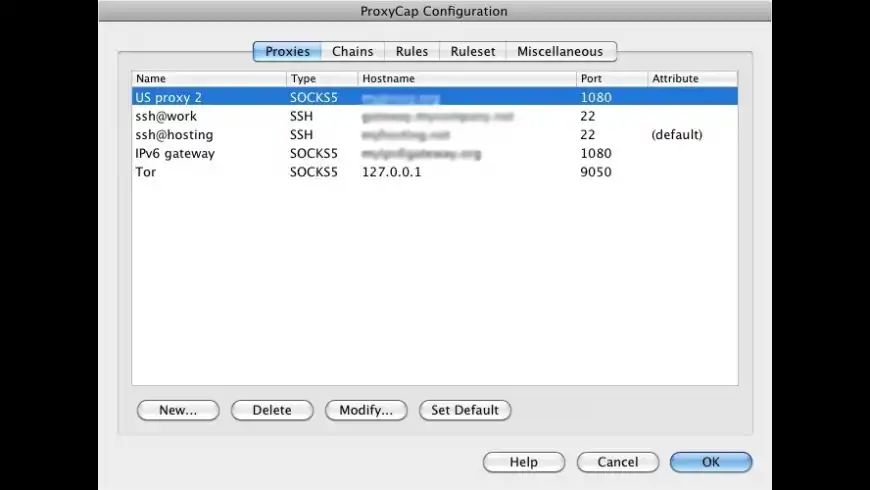Select the Tor proxy entry
The image size is (870, 490).
(434, 171)
